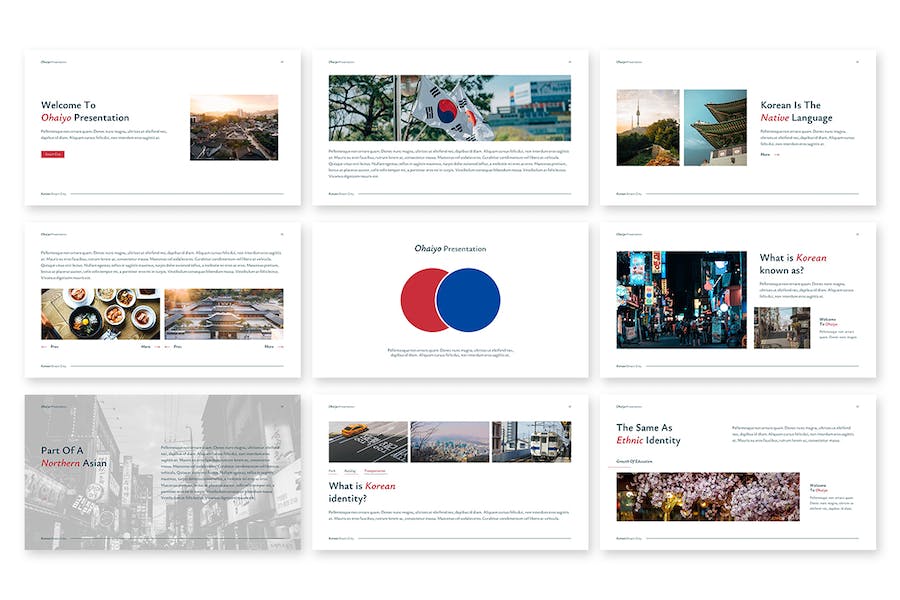Image resolution: width=900 pixels, height=600 pixels.
Task: Select the Building tab
Action: (x=350, y=469)
